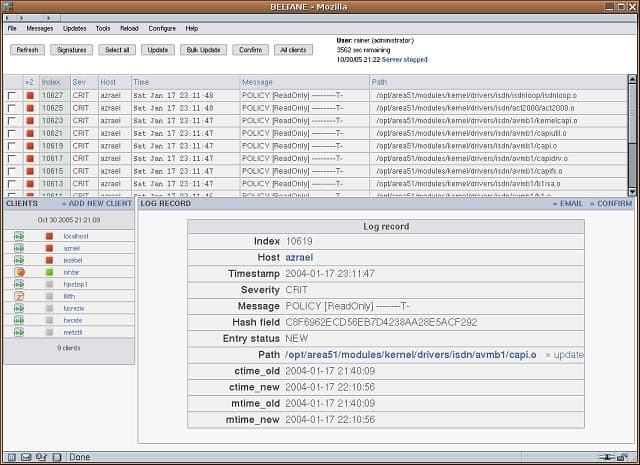
Task: Open the File menu
Action: [x=12, y=29]
